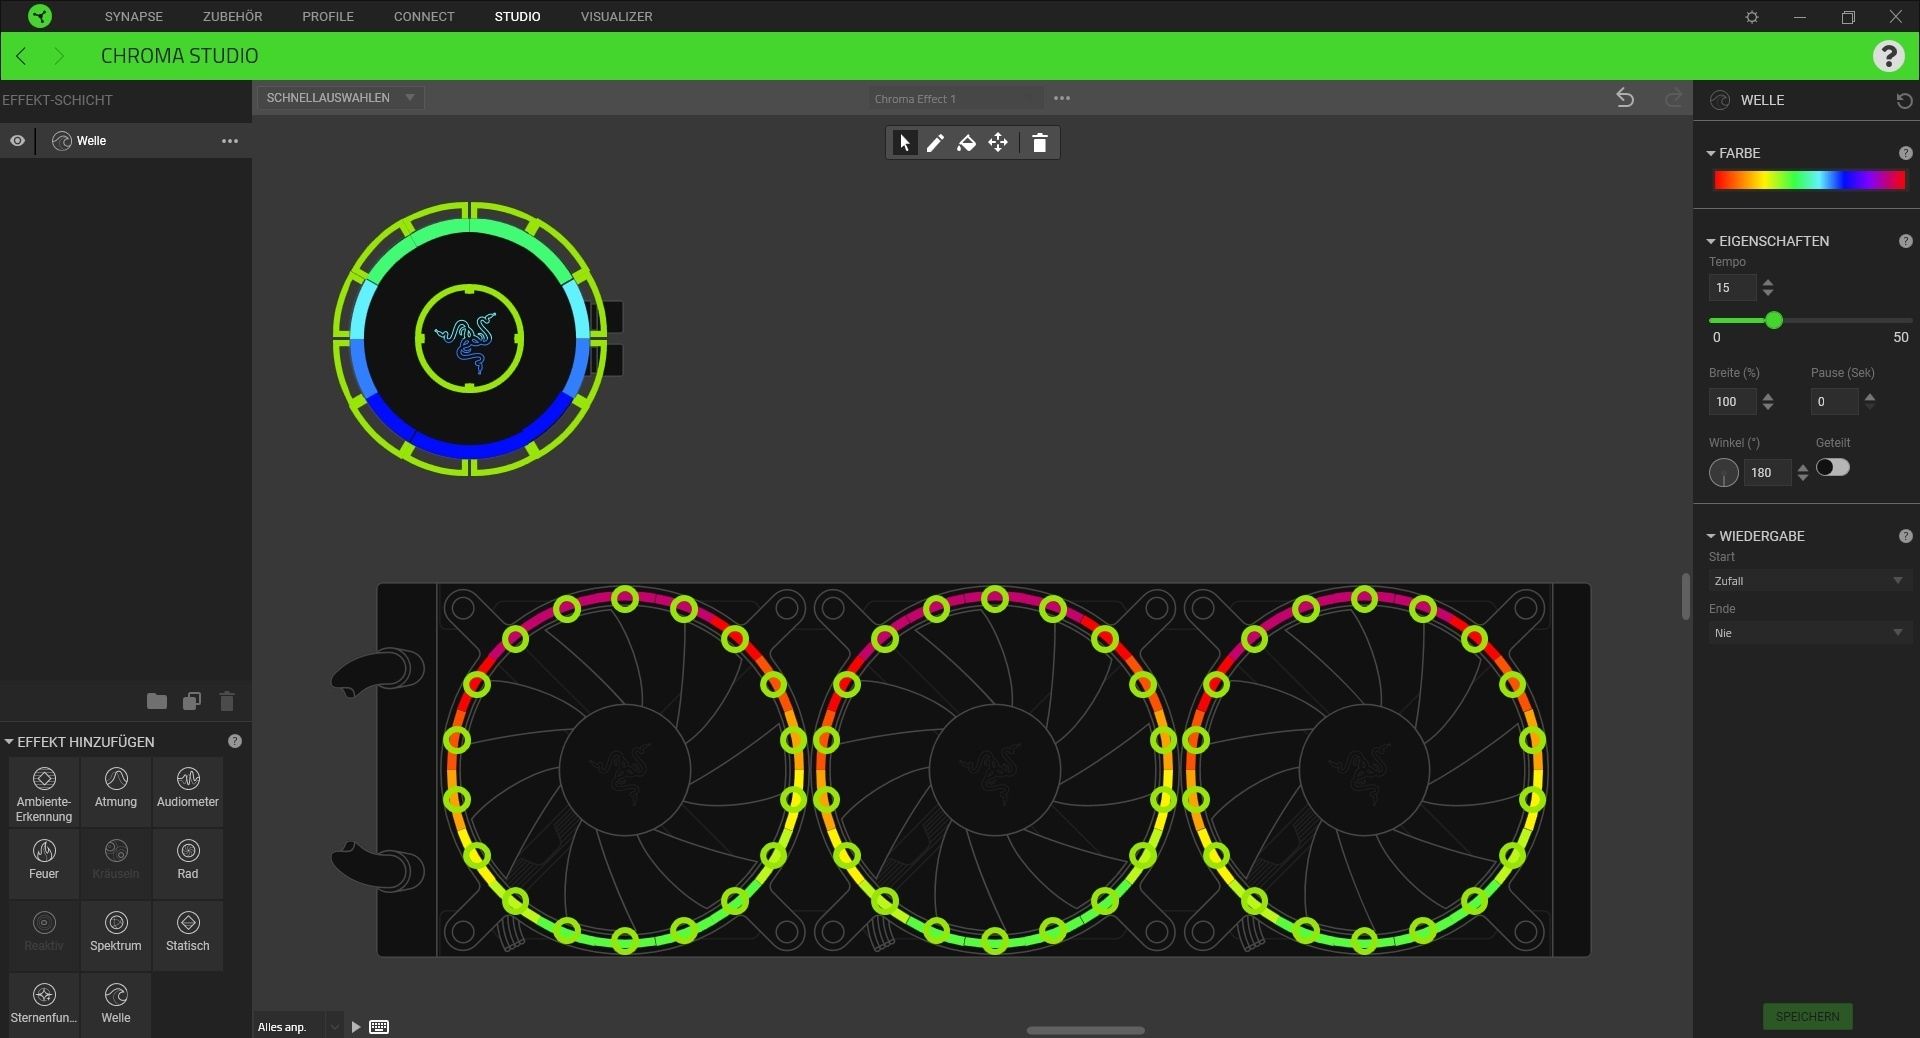The image size is (1920, 1038).
Task: Select the paint bucket fill tool
Action: [x=966, y=143]
